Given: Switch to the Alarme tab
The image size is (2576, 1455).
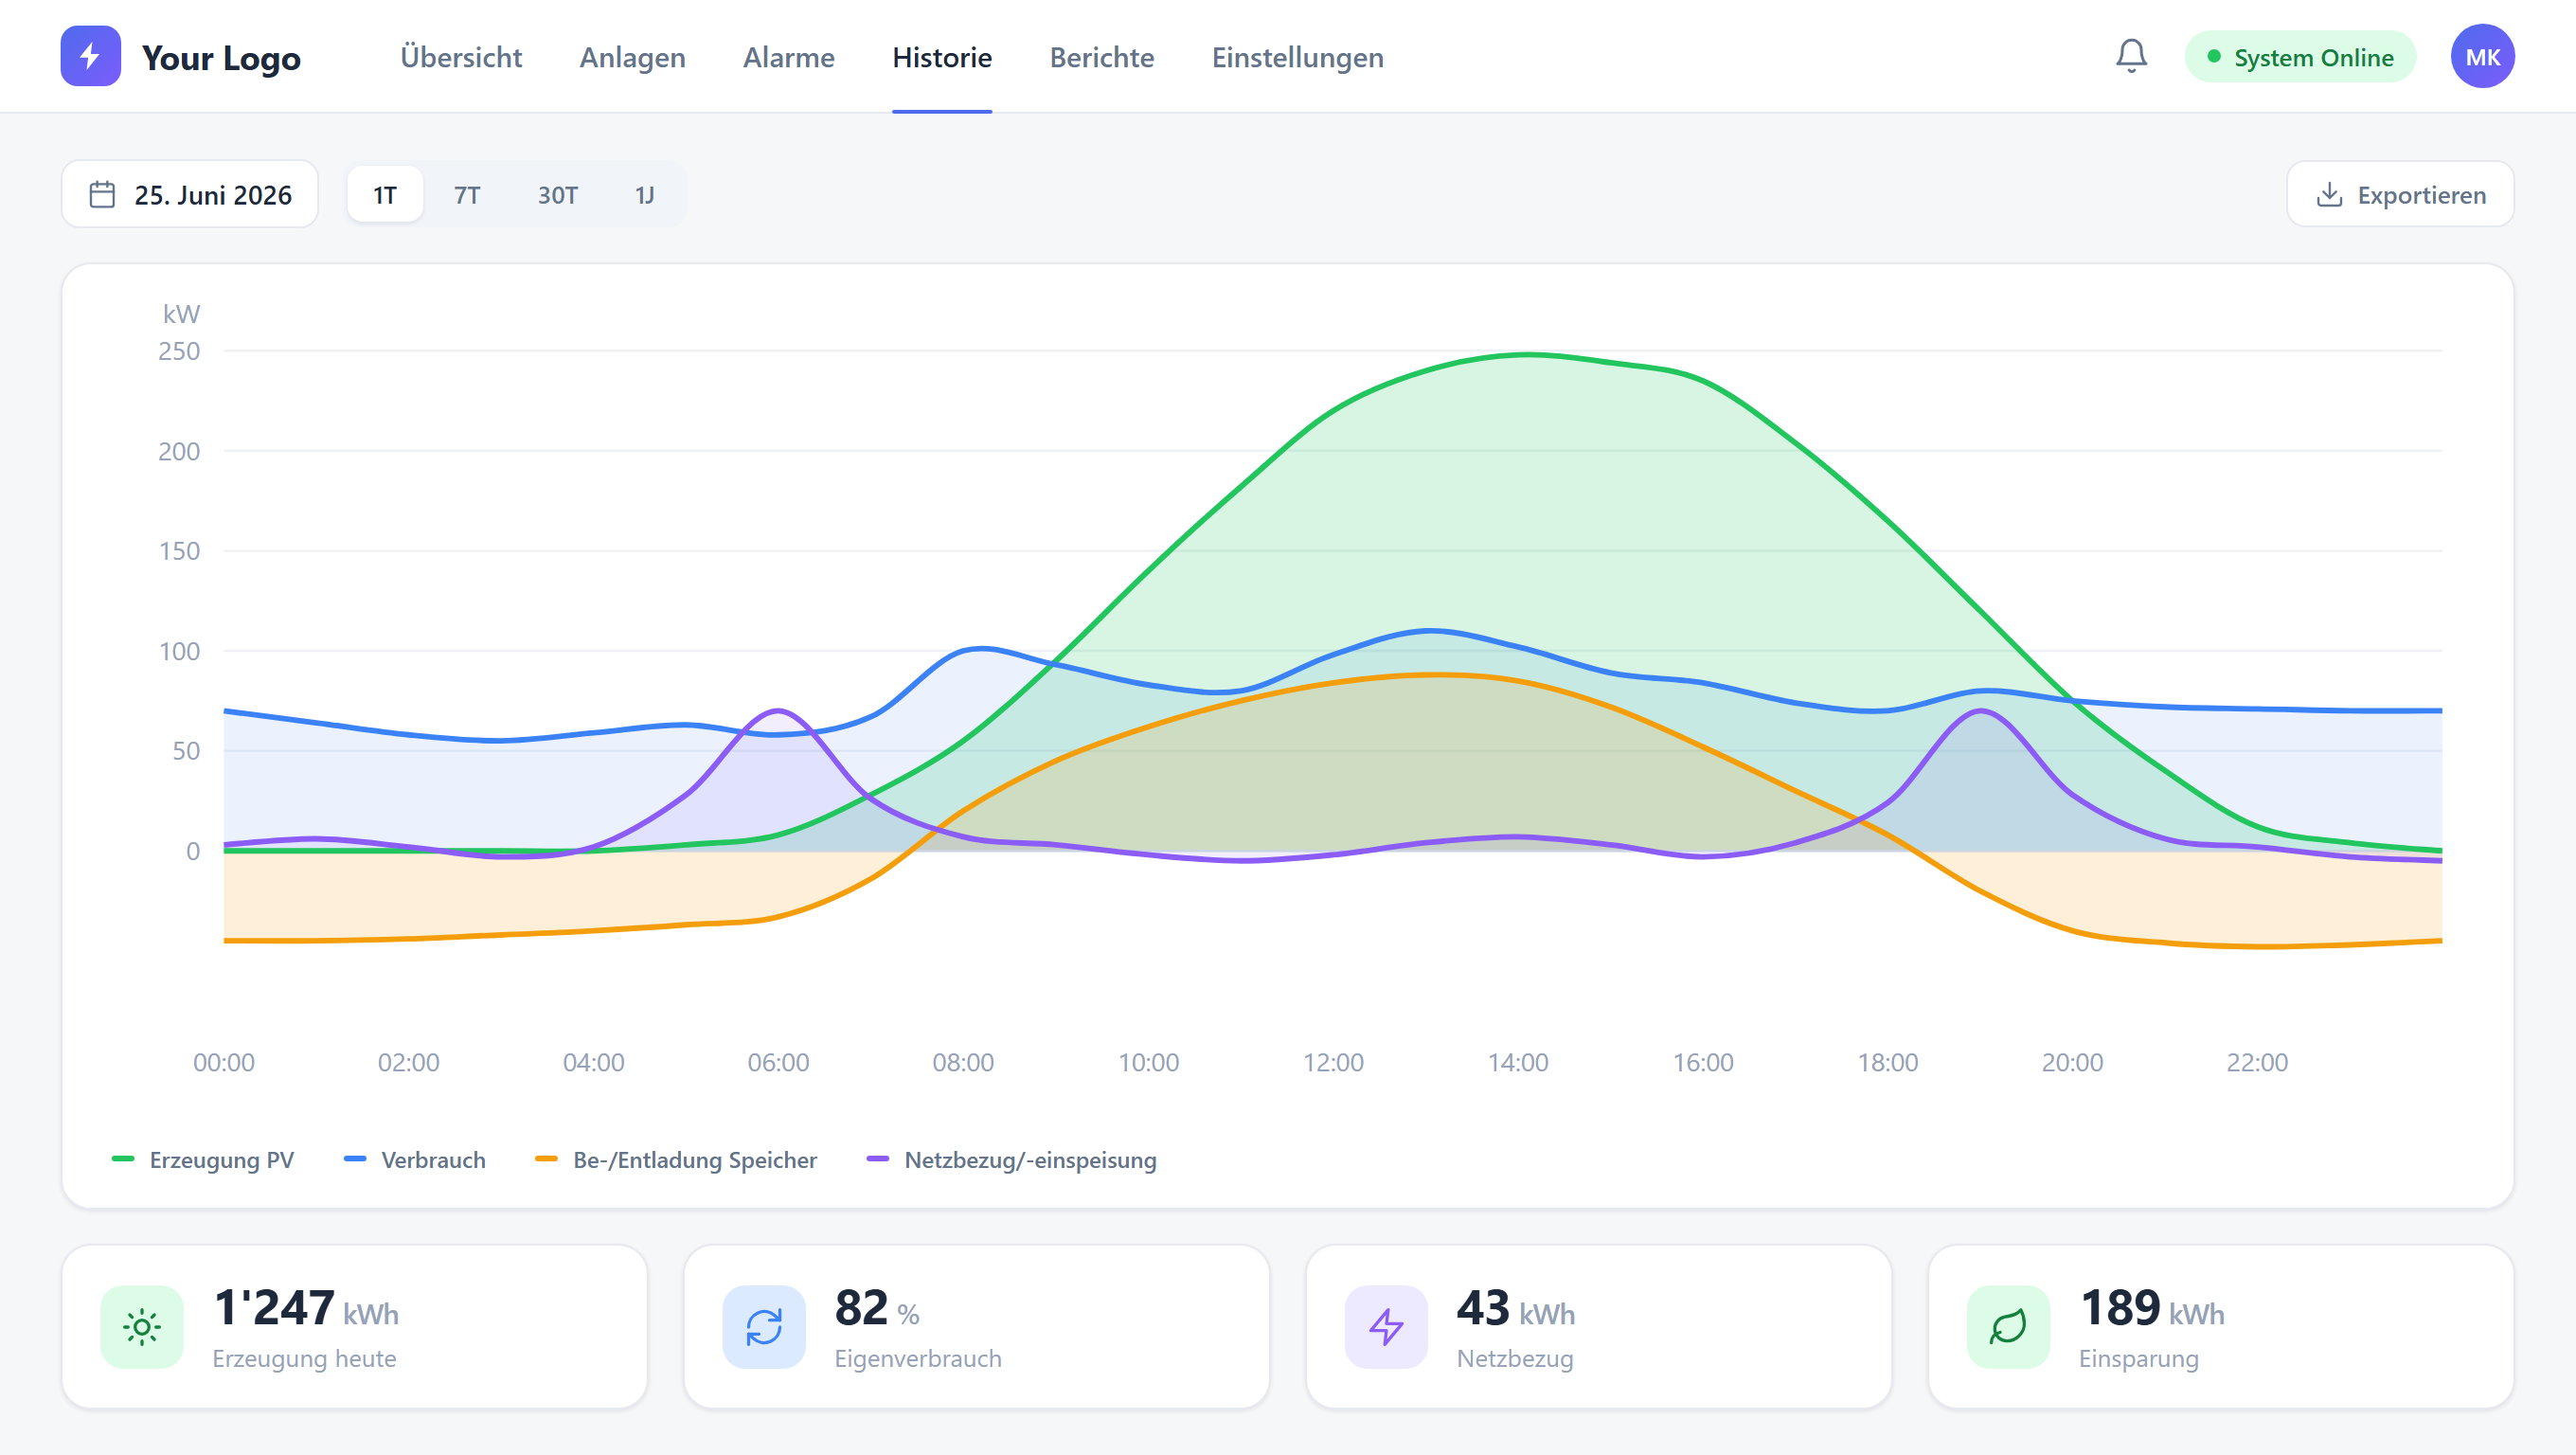Looking at the screenshot, I should point(788,57).
